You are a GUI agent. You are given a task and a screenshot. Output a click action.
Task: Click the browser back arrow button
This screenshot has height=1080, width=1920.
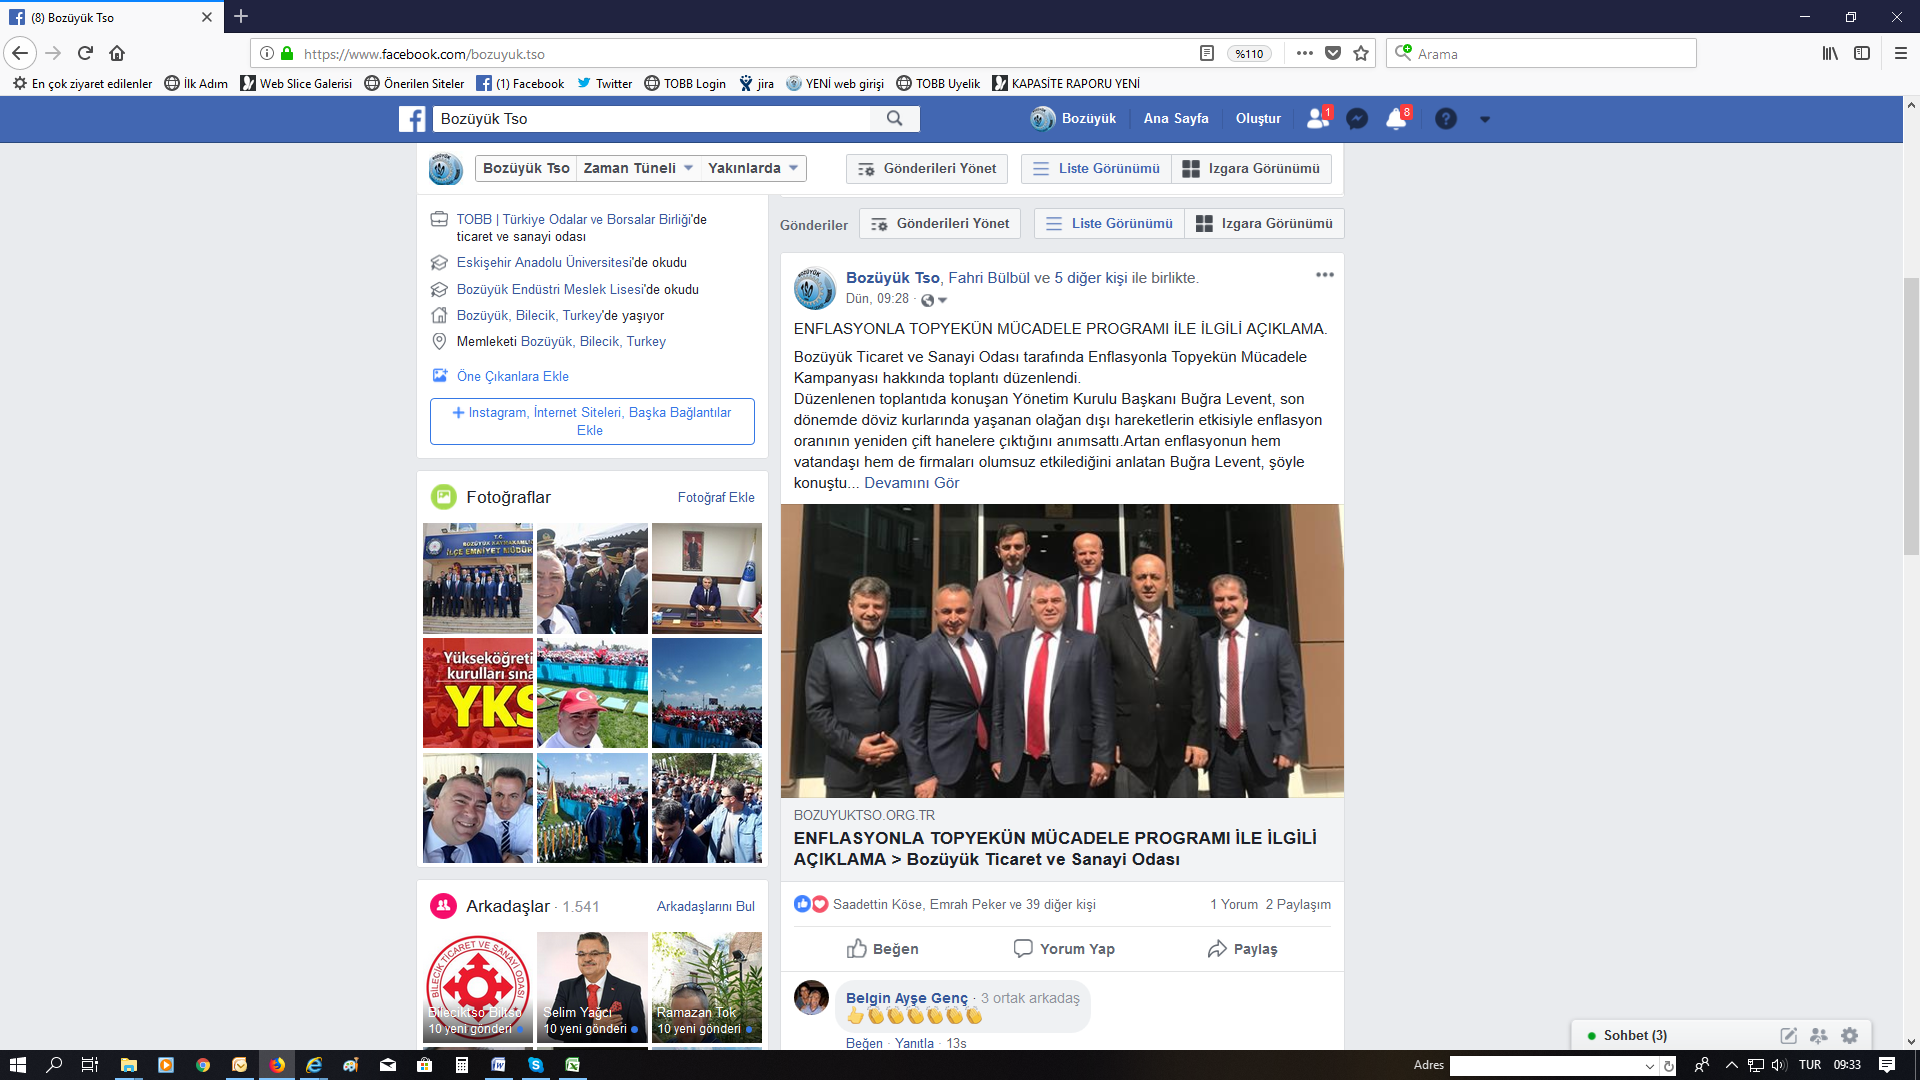tap(20, 53)
